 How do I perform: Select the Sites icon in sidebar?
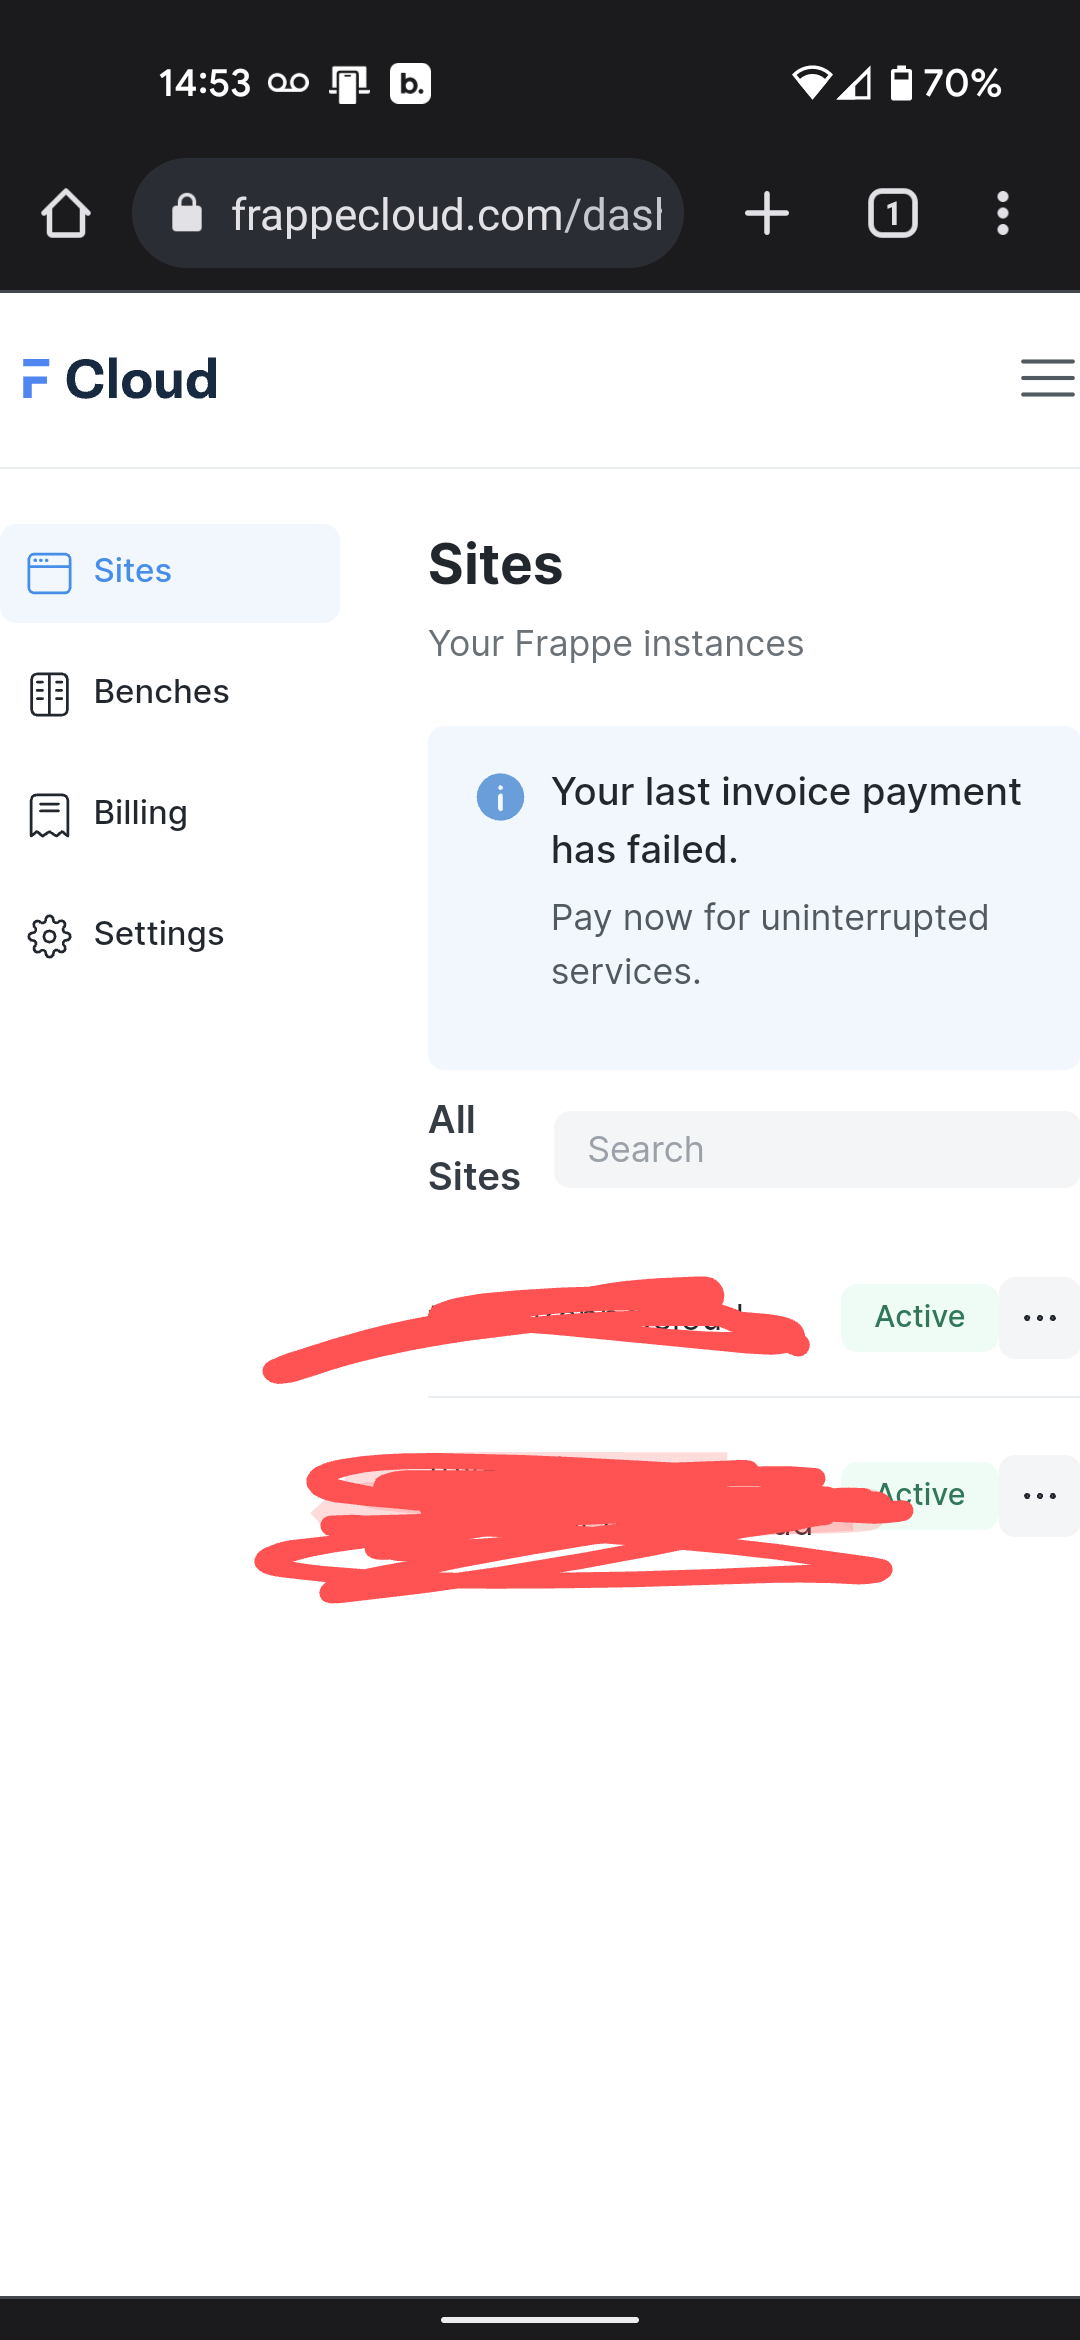48,572
